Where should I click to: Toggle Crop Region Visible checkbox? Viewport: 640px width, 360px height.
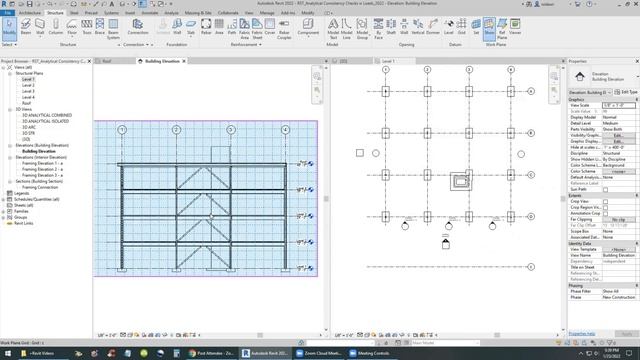pyautogui.click(x=605, y=207)
